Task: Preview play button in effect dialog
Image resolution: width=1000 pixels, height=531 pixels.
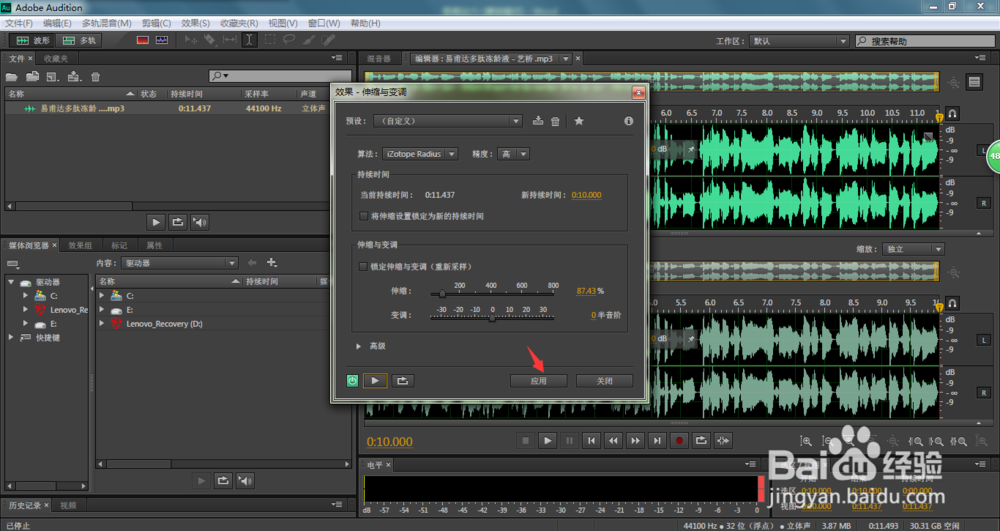Action: point(375,381)
